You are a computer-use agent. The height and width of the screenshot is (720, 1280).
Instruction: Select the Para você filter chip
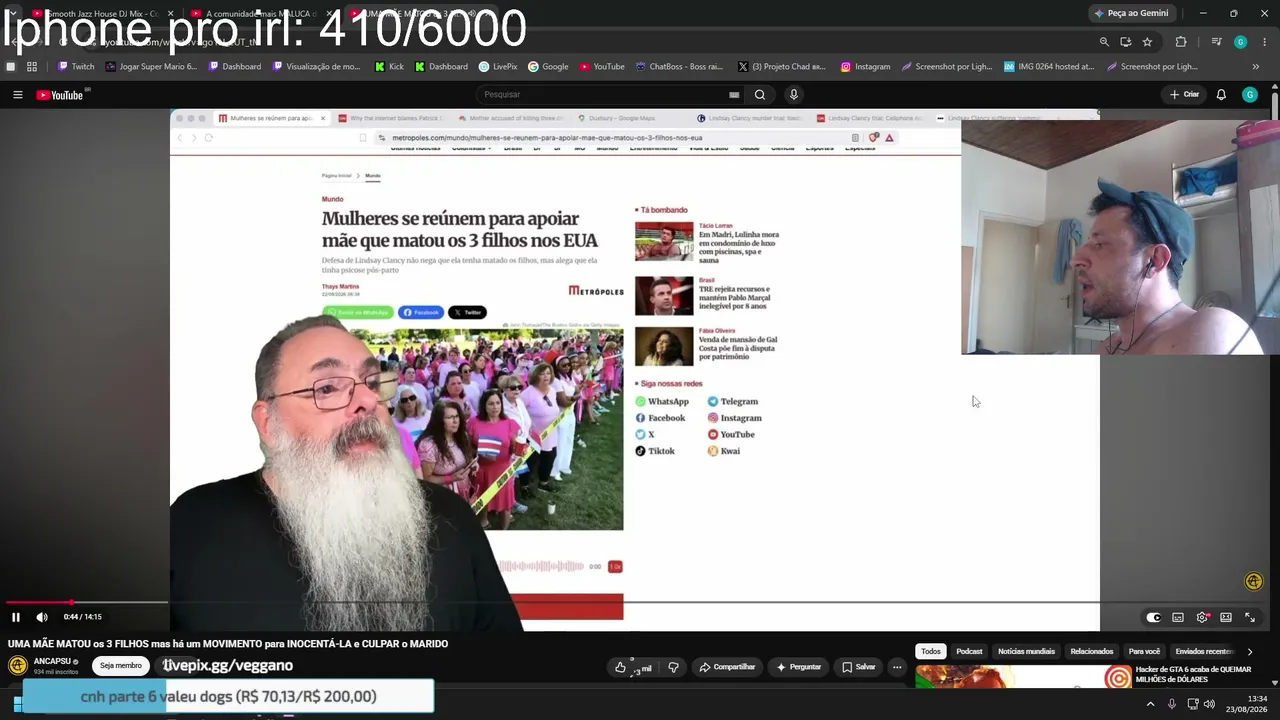click(x=1144, y=652)
